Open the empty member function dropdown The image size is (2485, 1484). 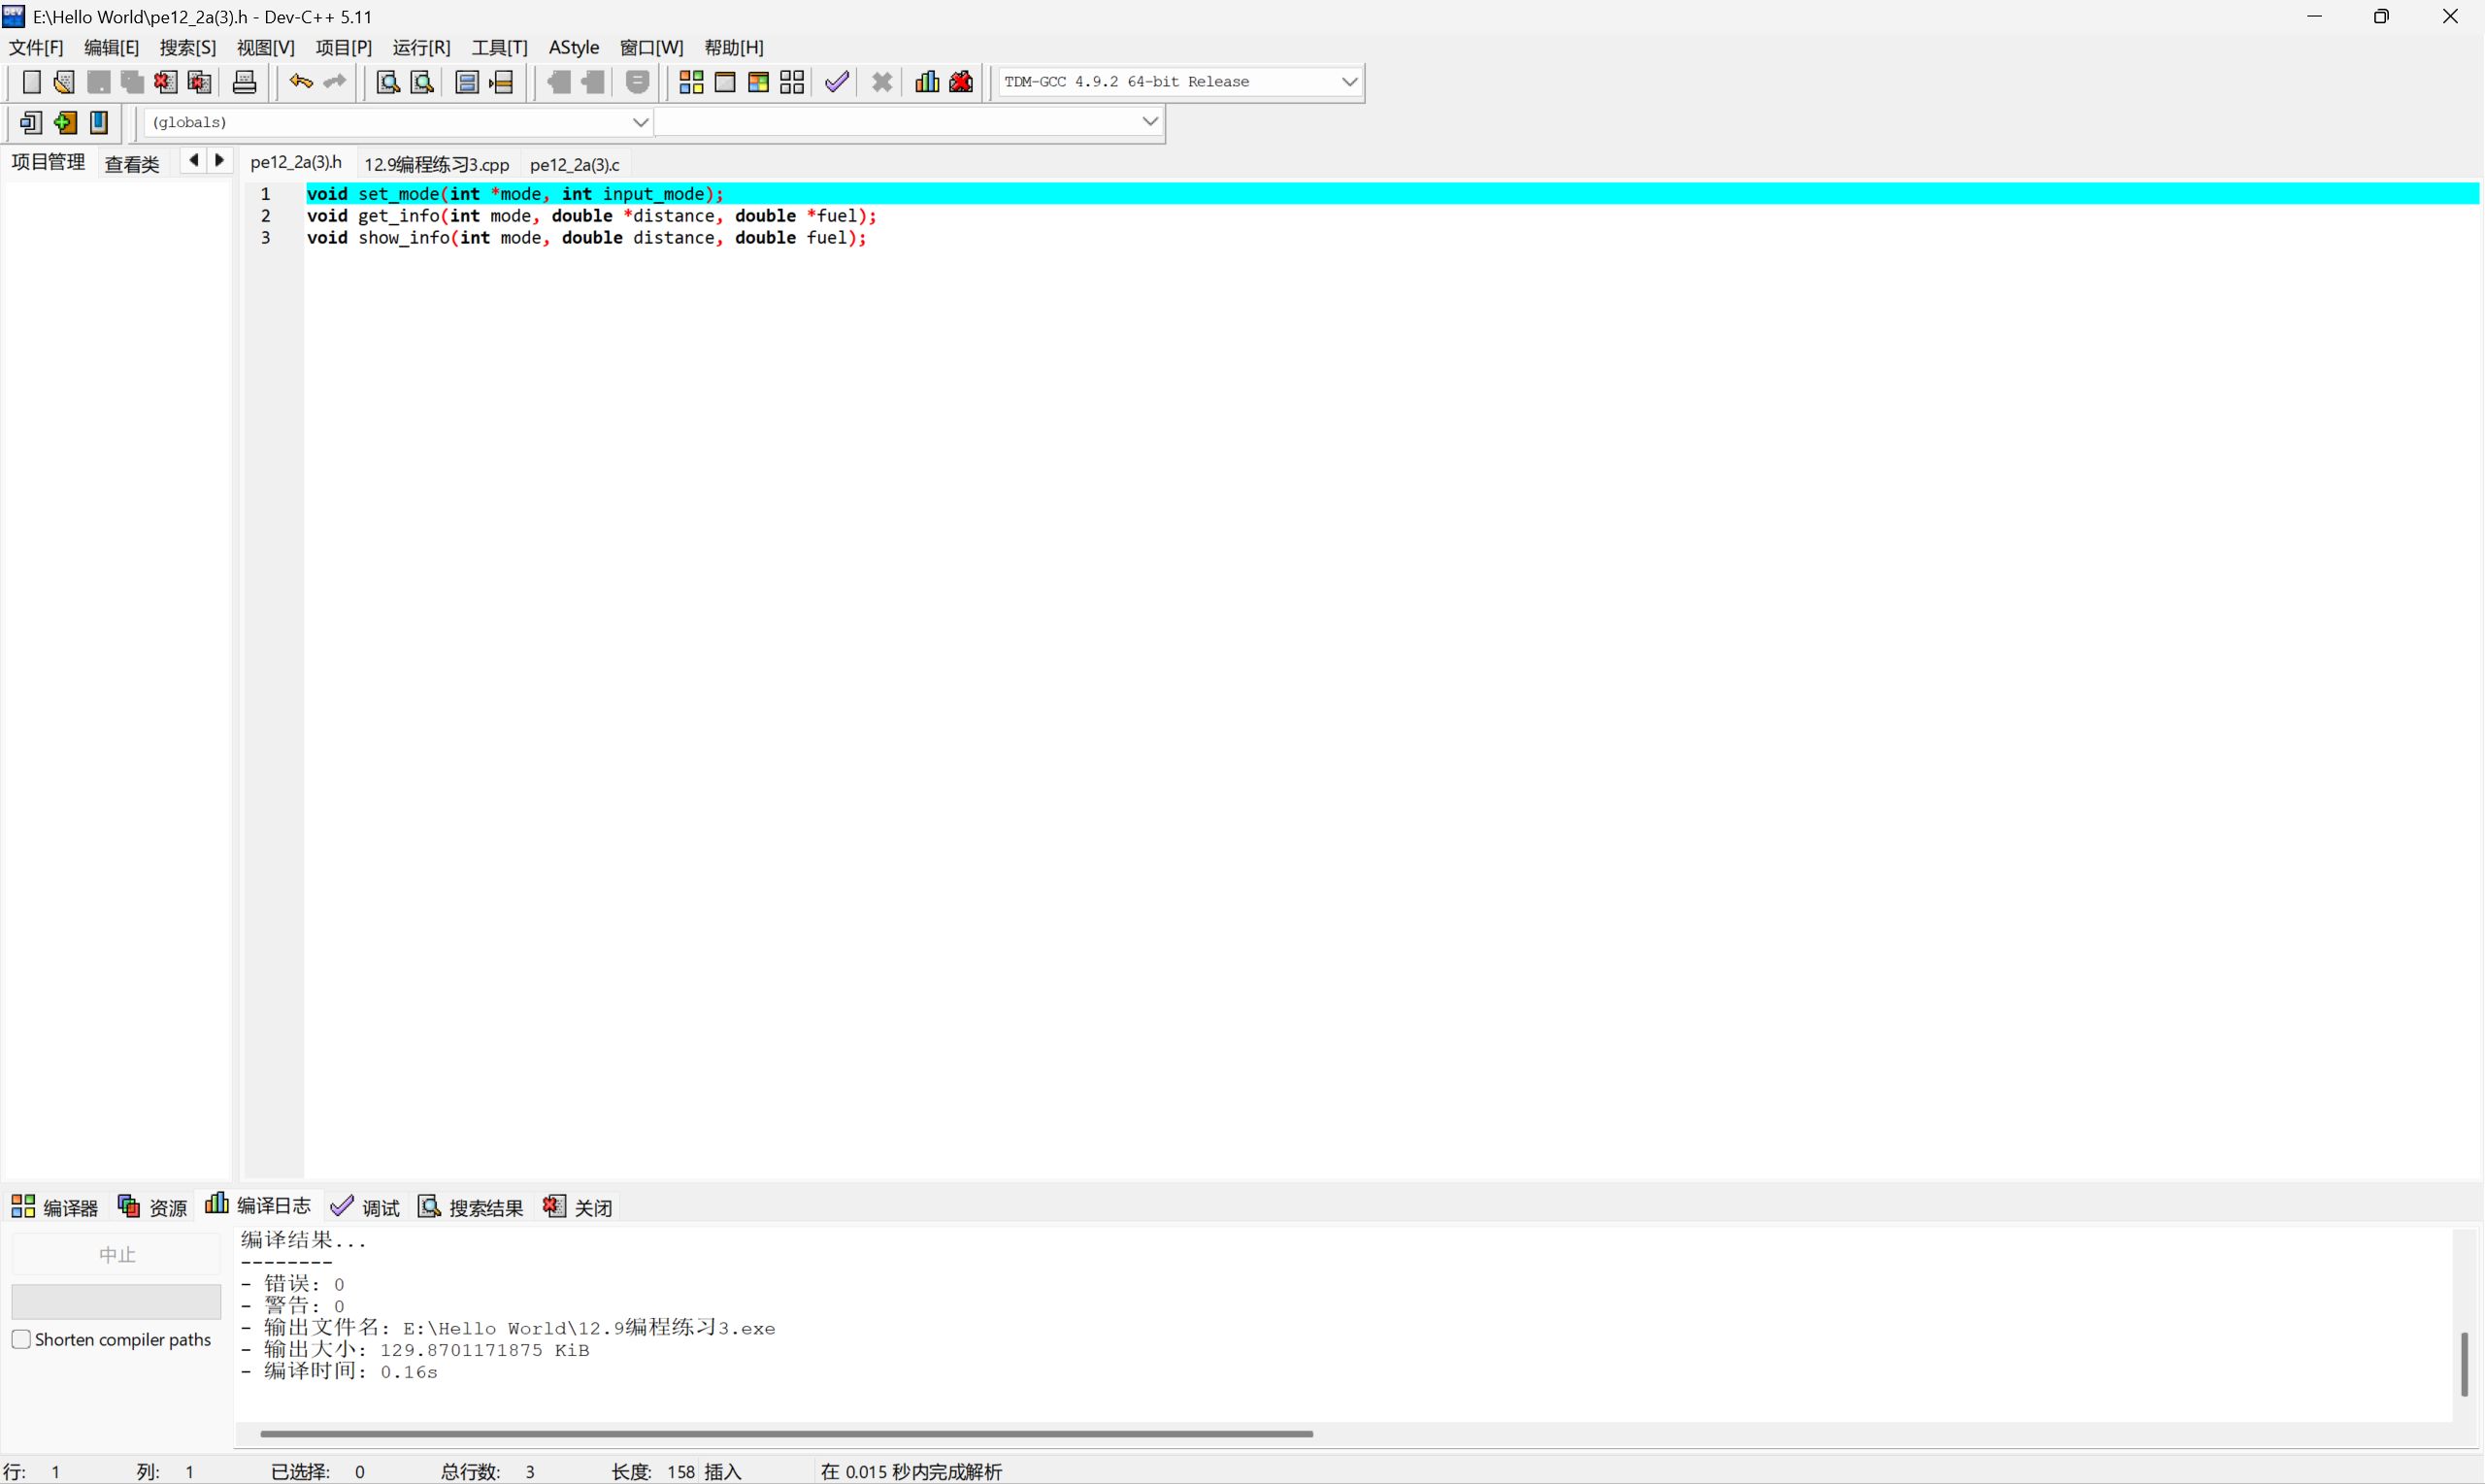click(1150, 122)
